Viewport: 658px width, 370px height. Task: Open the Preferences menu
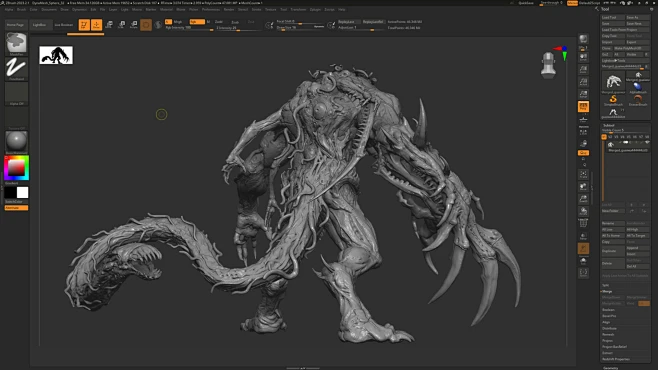pos(211,9)
